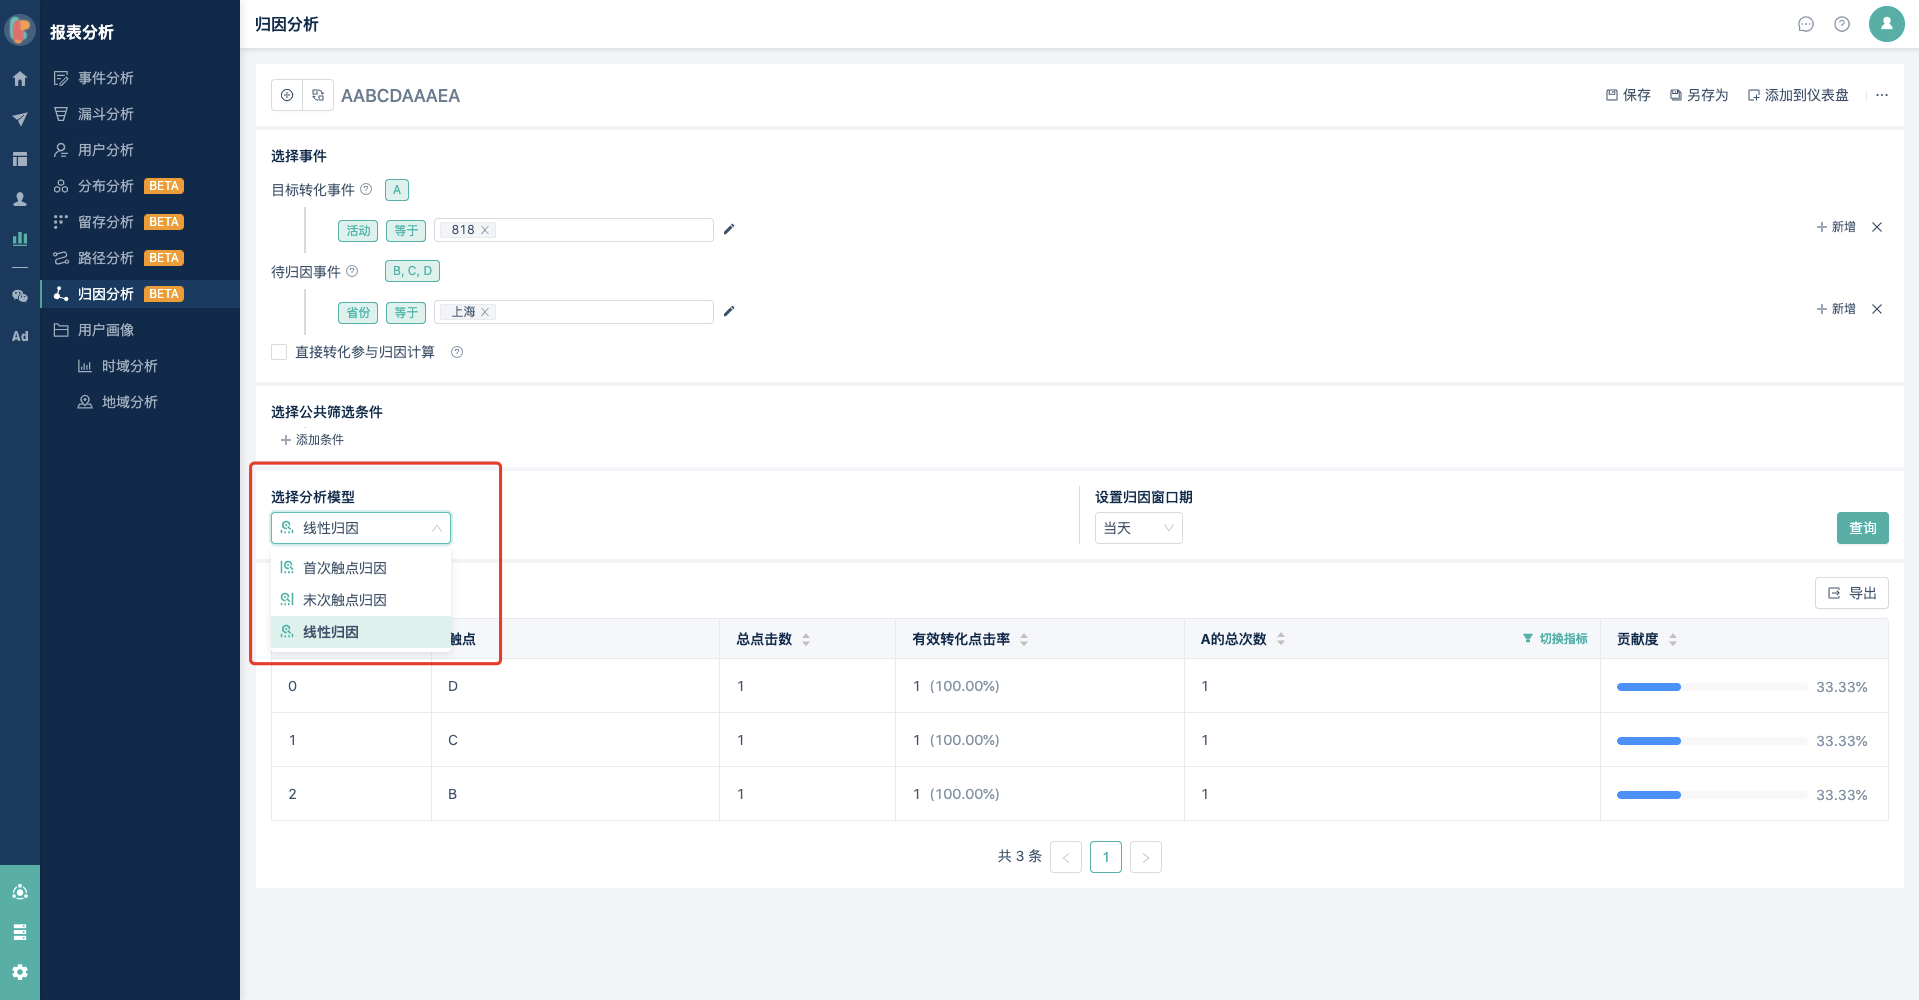The image size is (1919, 1000).
Task: Click the copy icon beside report title
Action: (318, 95)
